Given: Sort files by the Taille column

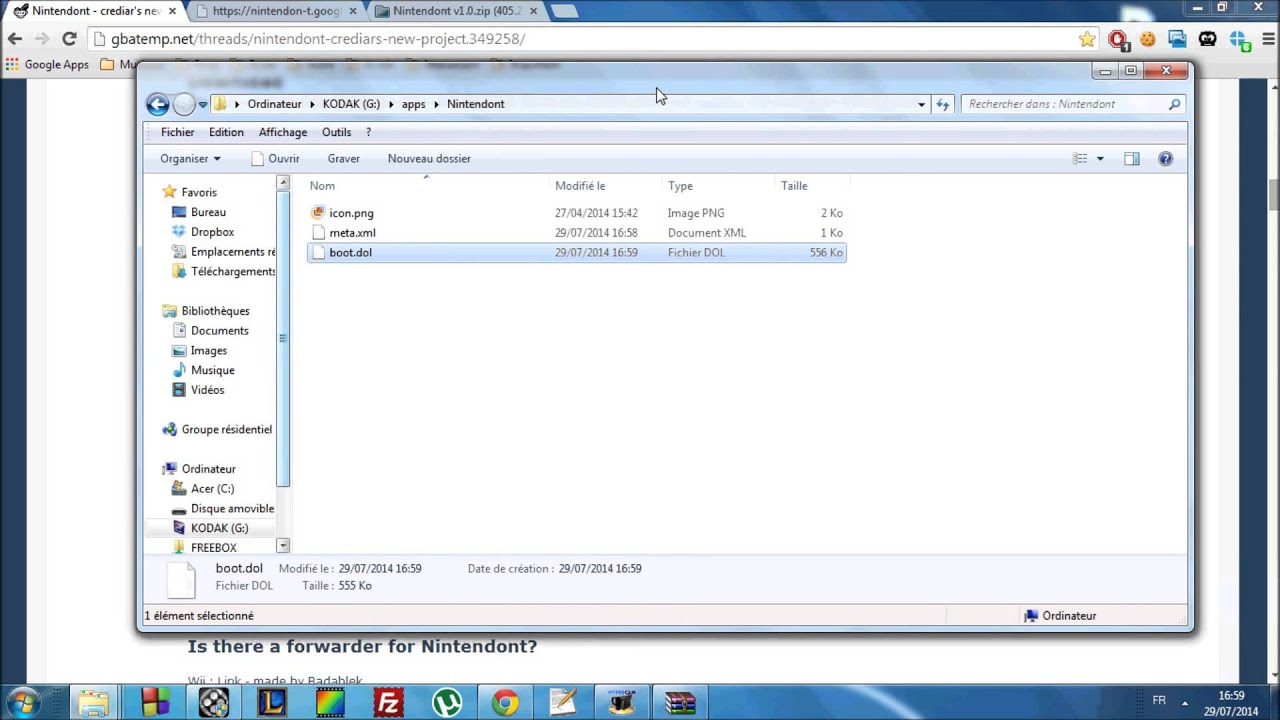Looking at the screenshot, I should tap(812, 185).
